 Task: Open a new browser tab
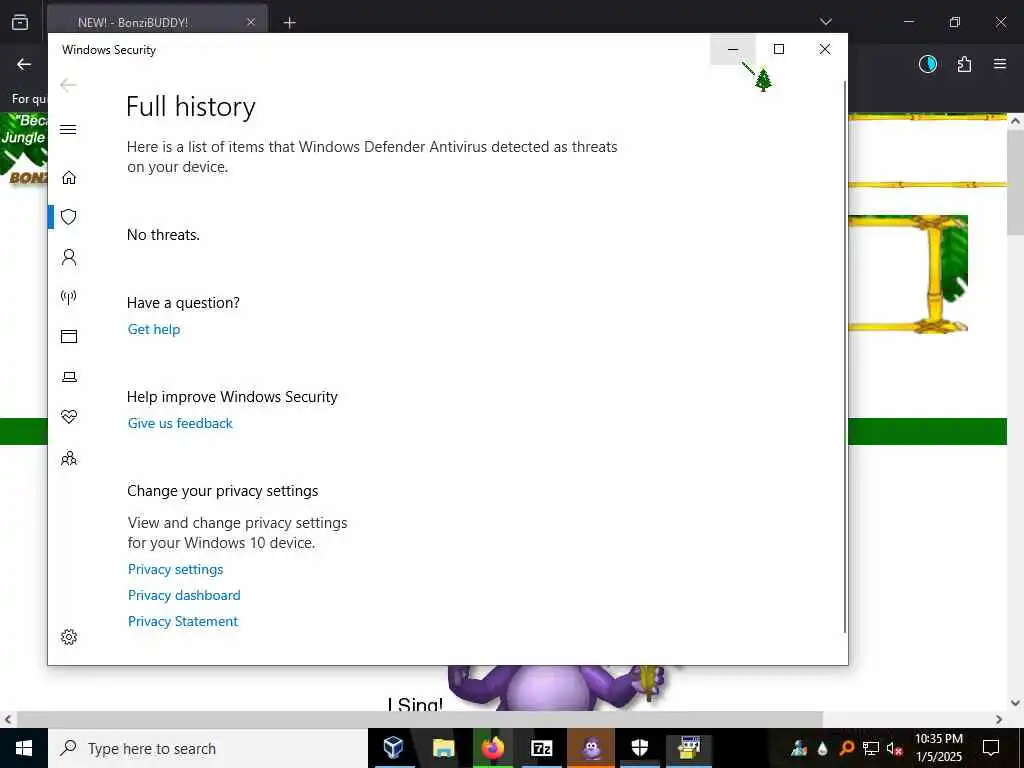tap(289, 23)
